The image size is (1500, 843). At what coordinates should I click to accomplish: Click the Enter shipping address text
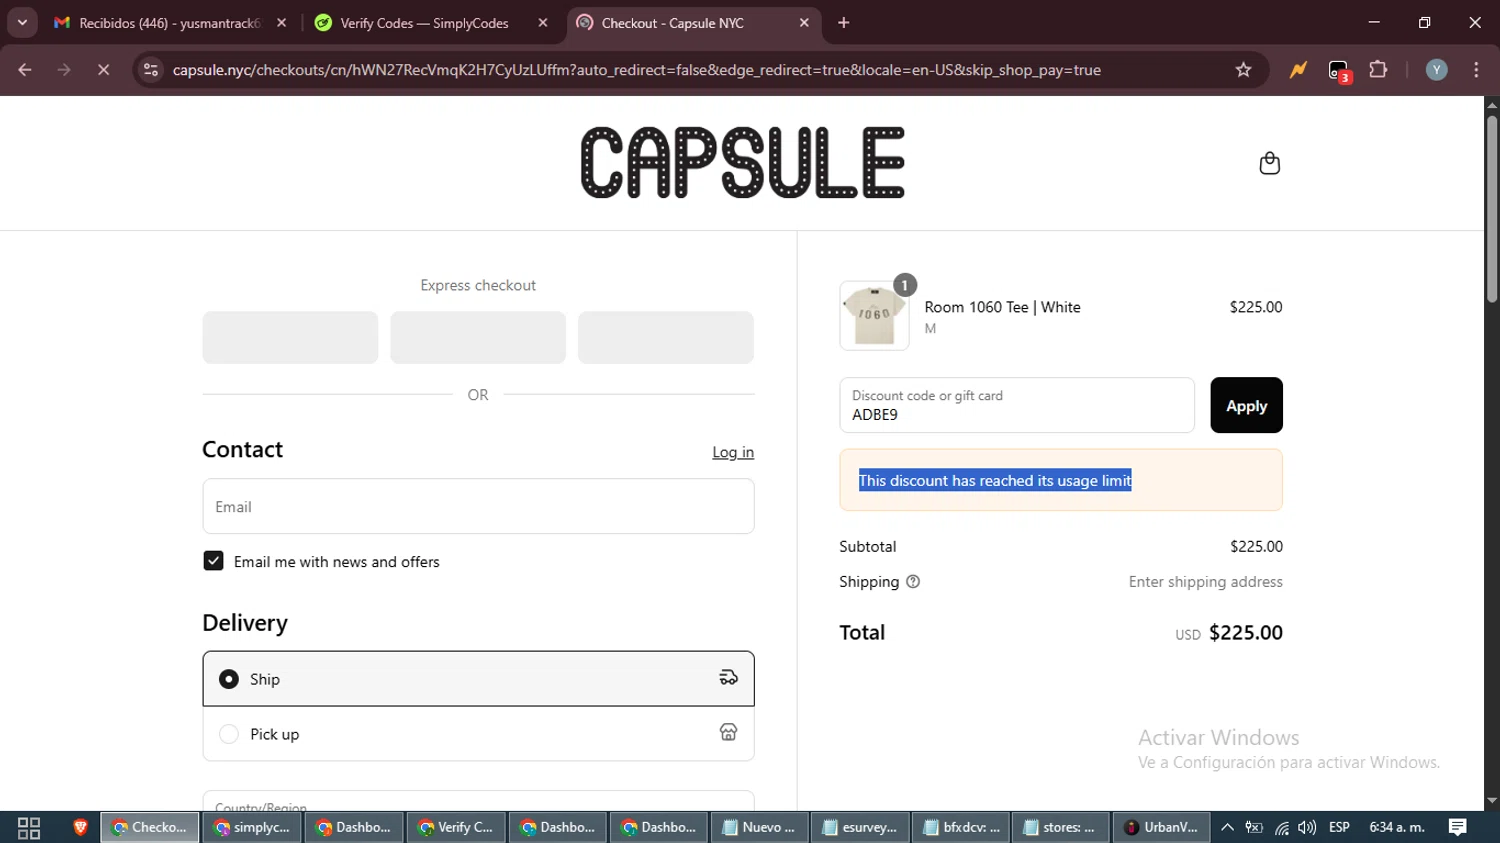click(1205, 582)
